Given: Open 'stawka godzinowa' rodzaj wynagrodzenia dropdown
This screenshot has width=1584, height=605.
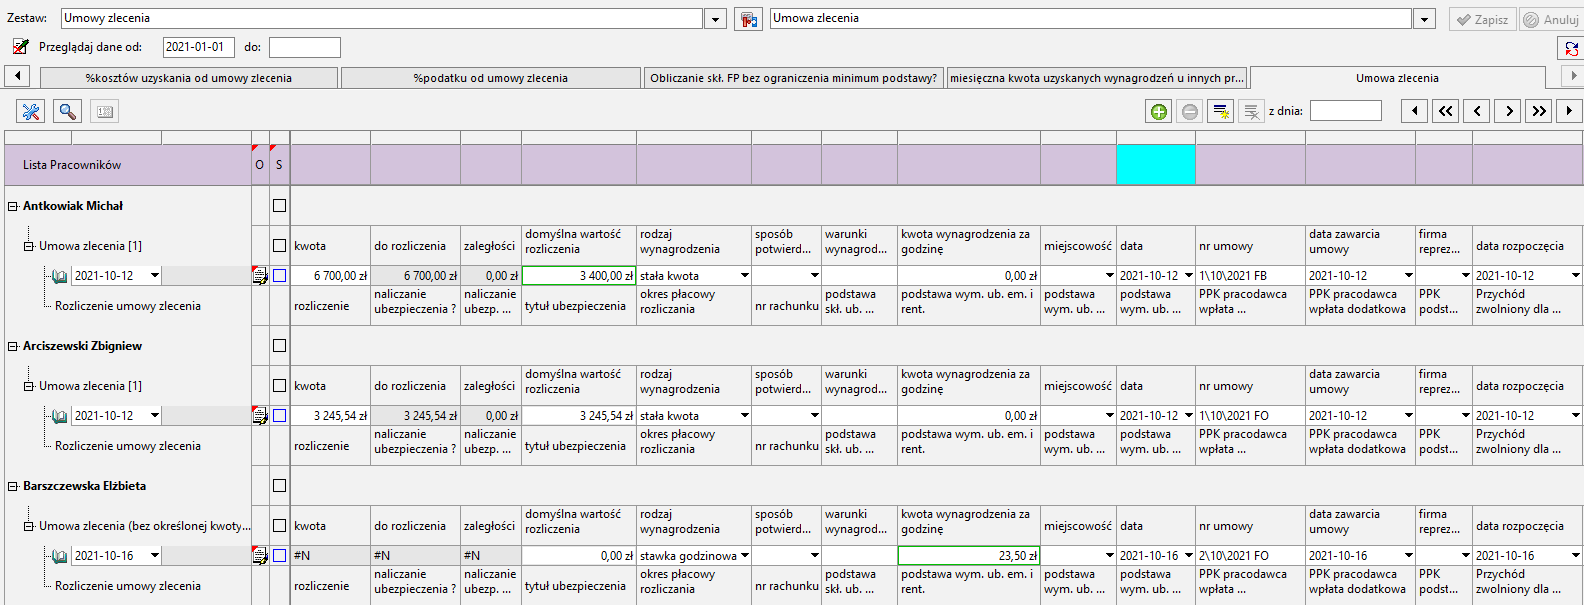Looking at the screenshot, I should pyautogui.click(x=744, y=556).
